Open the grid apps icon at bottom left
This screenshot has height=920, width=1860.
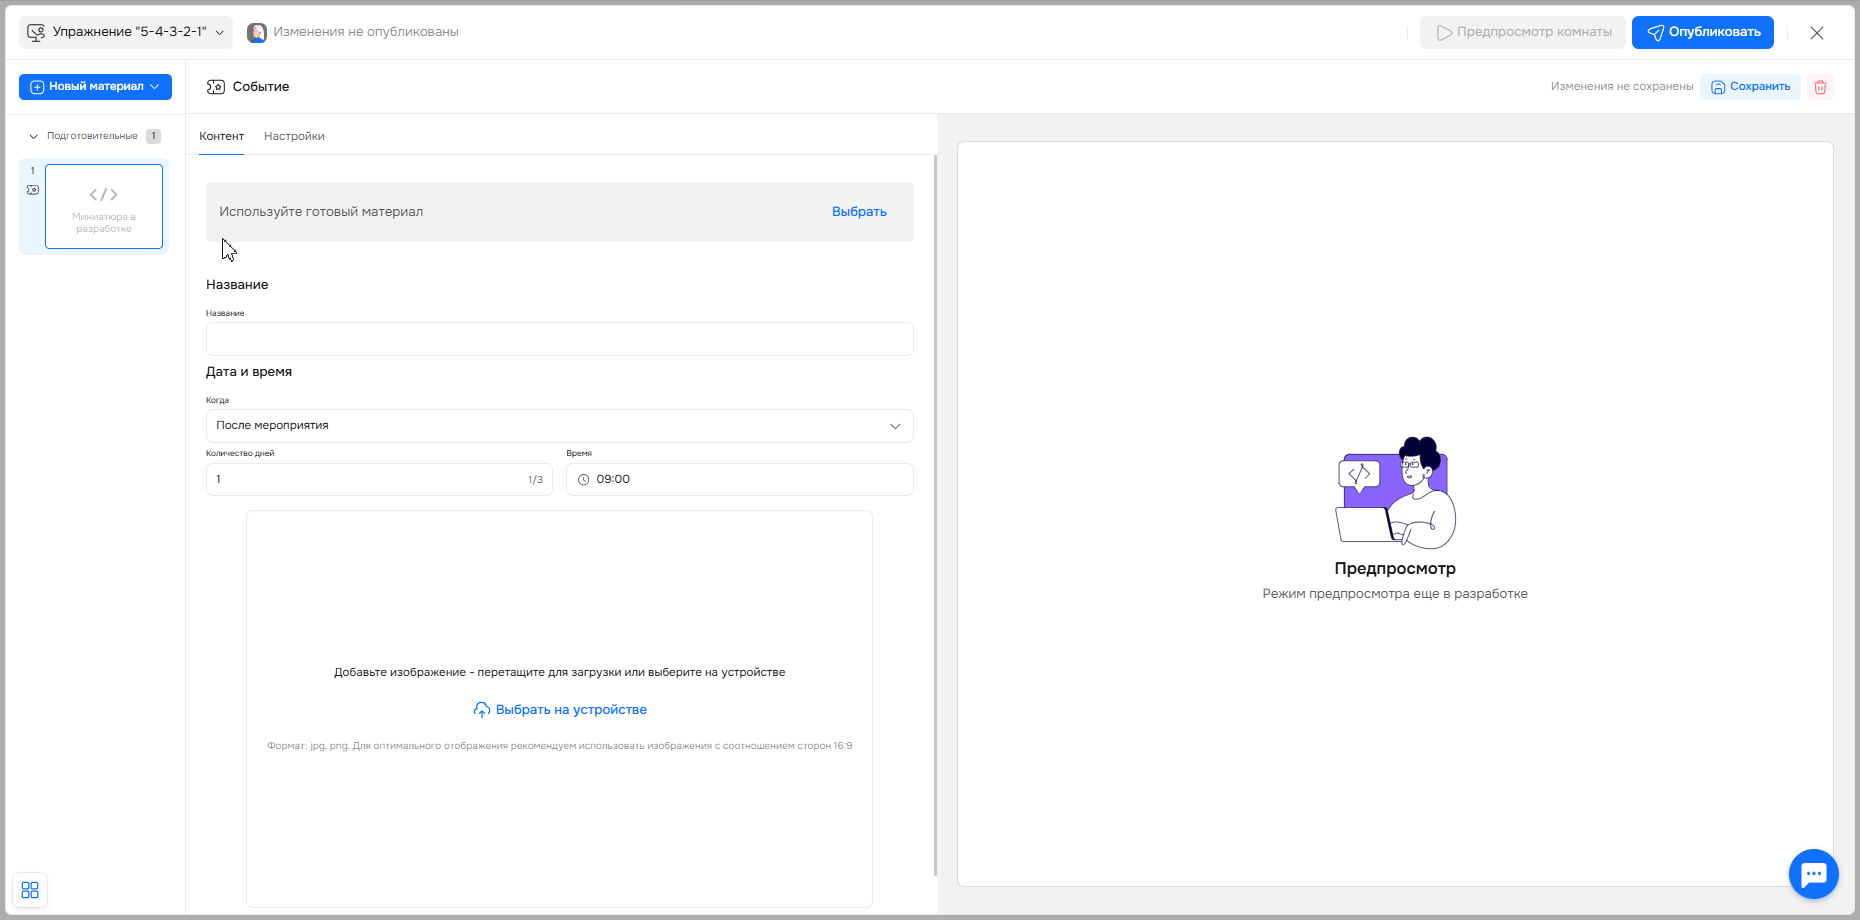(x=30, y=890)
